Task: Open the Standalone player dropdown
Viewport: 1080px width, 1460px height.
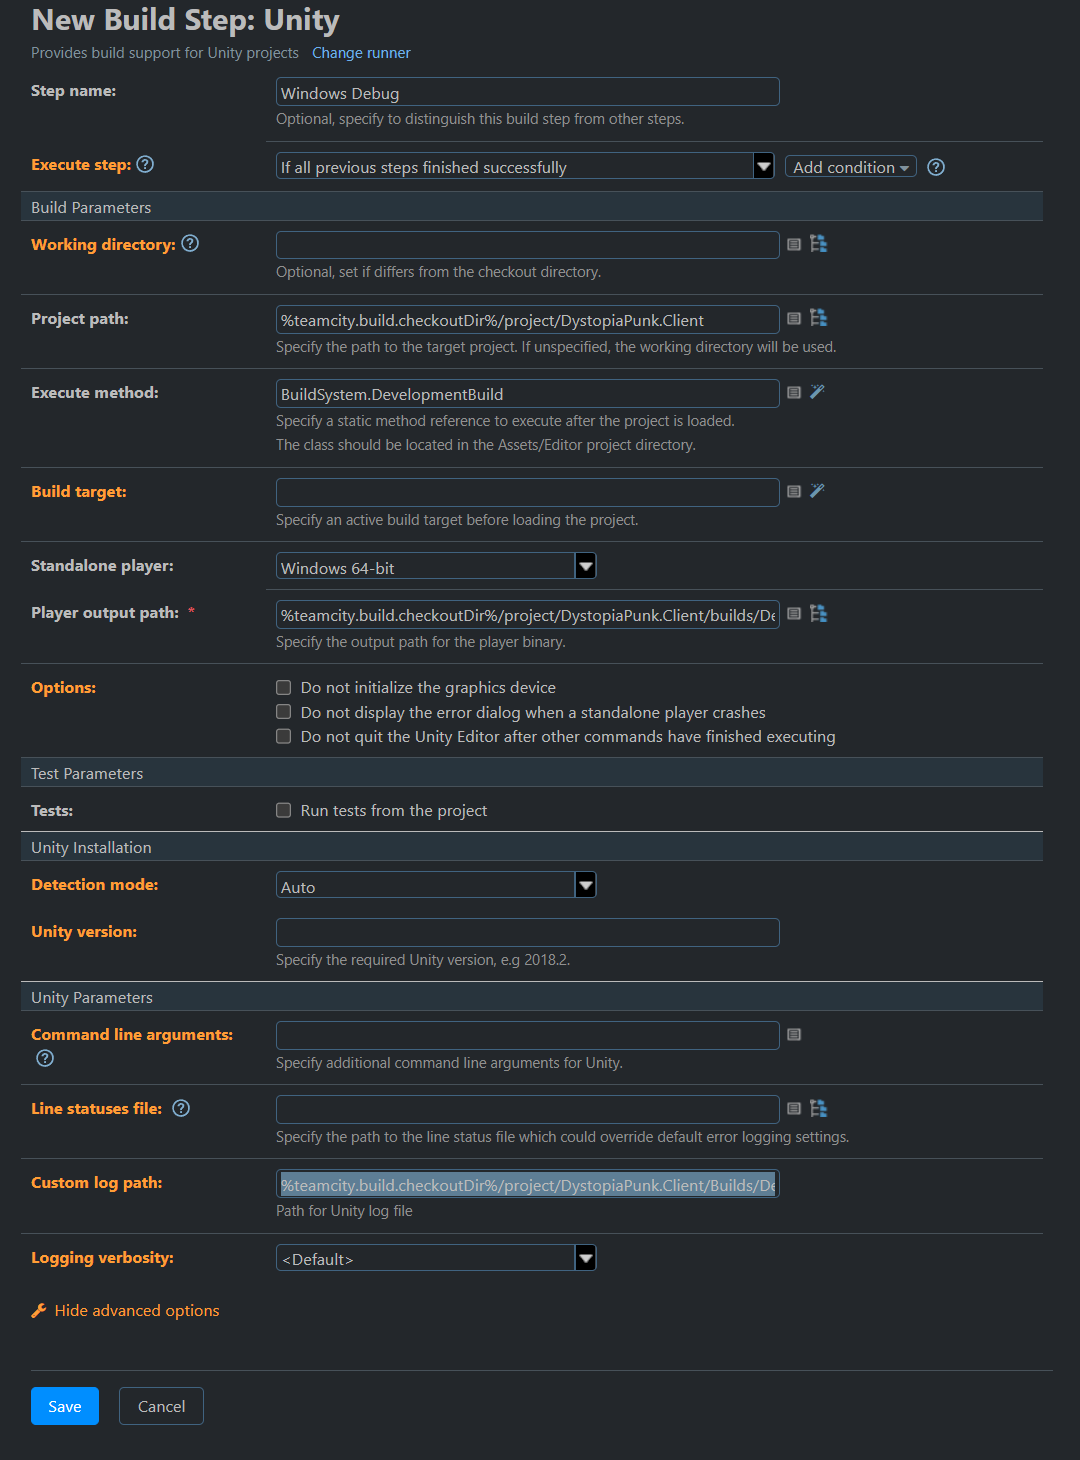Action: [436, 566]
